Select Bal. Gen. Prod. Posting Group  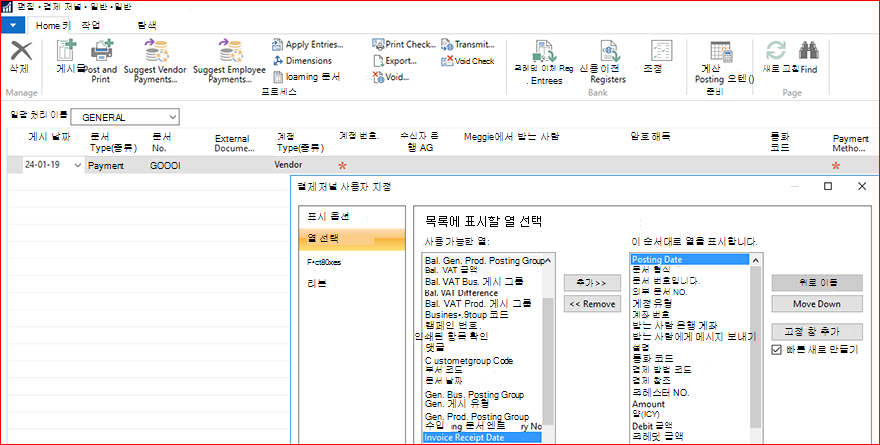pyautogui.click(x=484, y=260)
